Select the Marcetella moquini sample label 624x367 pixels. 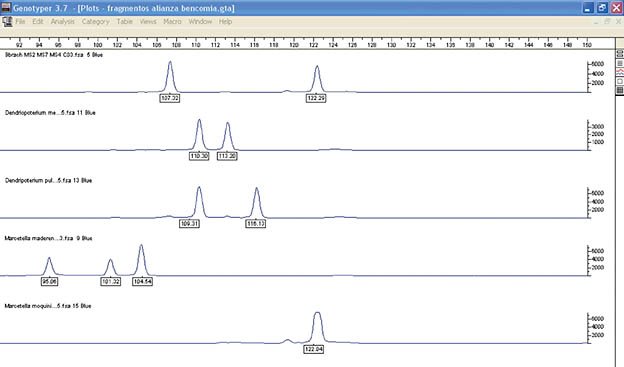point(48,306)
